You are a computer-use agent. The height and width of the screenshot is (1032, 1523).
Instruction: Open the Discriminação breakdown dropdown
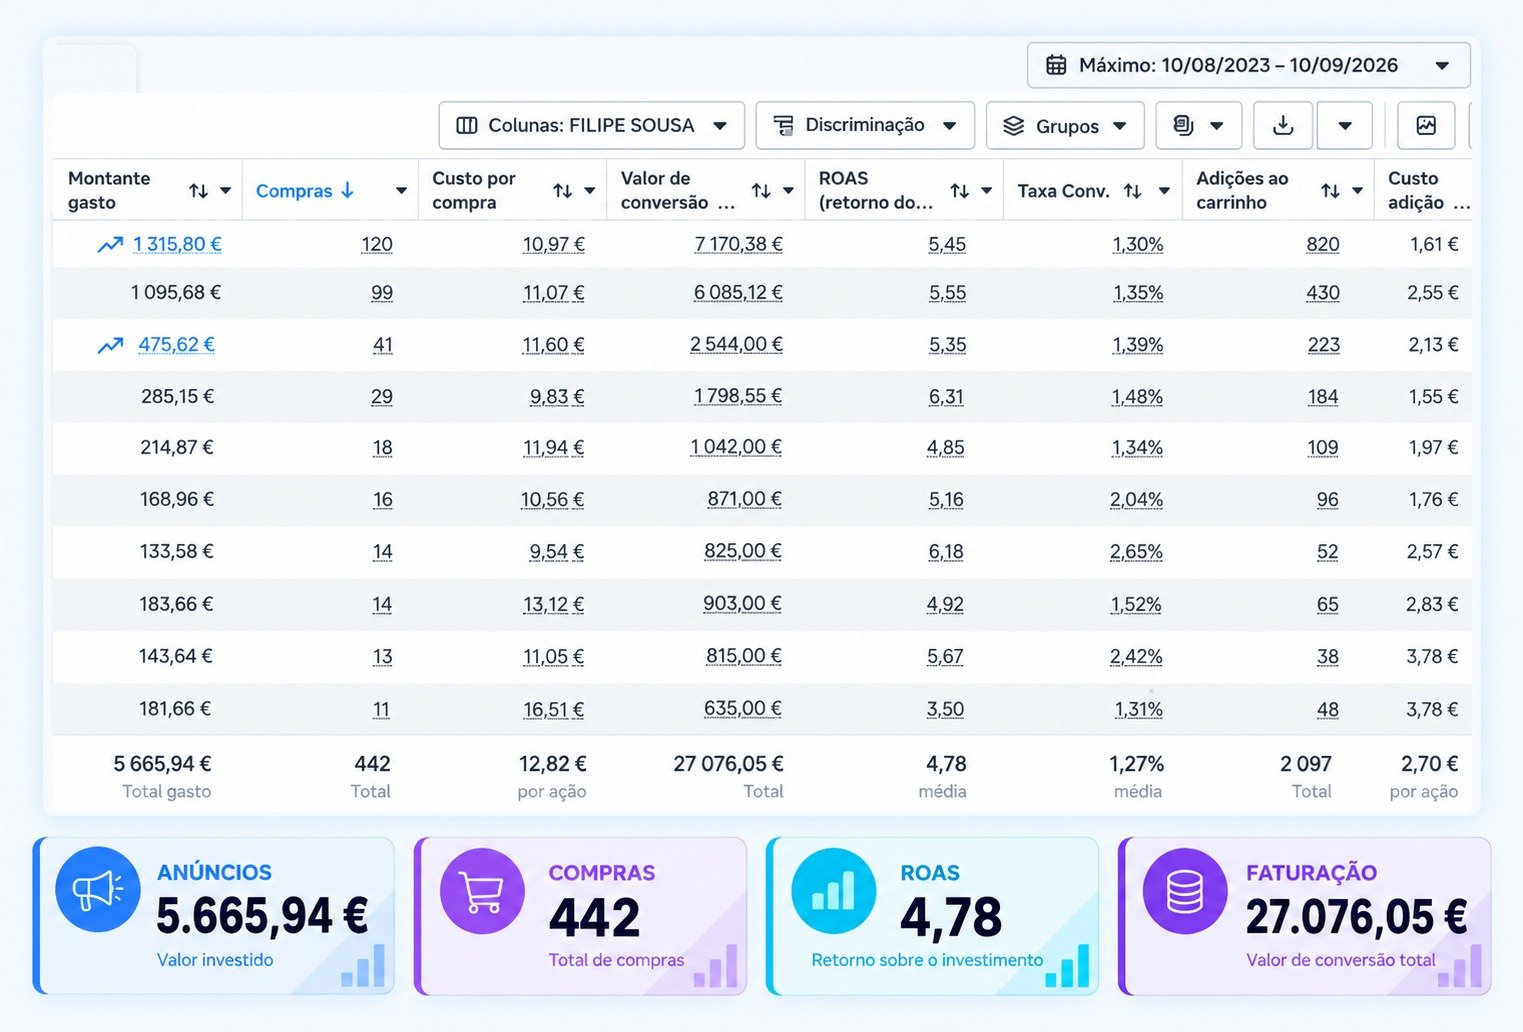coord(865,126)
